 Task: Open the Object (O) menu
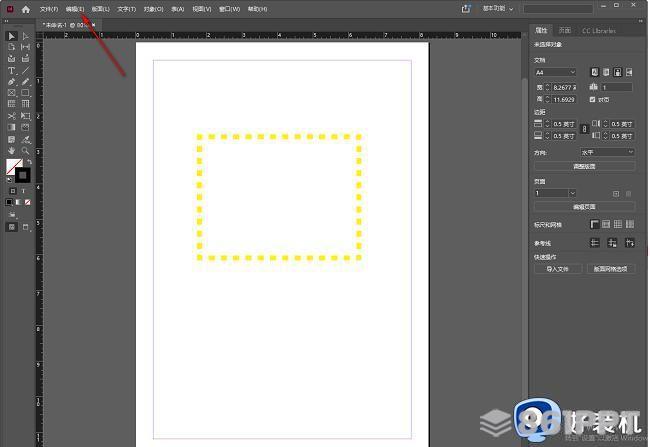click(153, 9)
